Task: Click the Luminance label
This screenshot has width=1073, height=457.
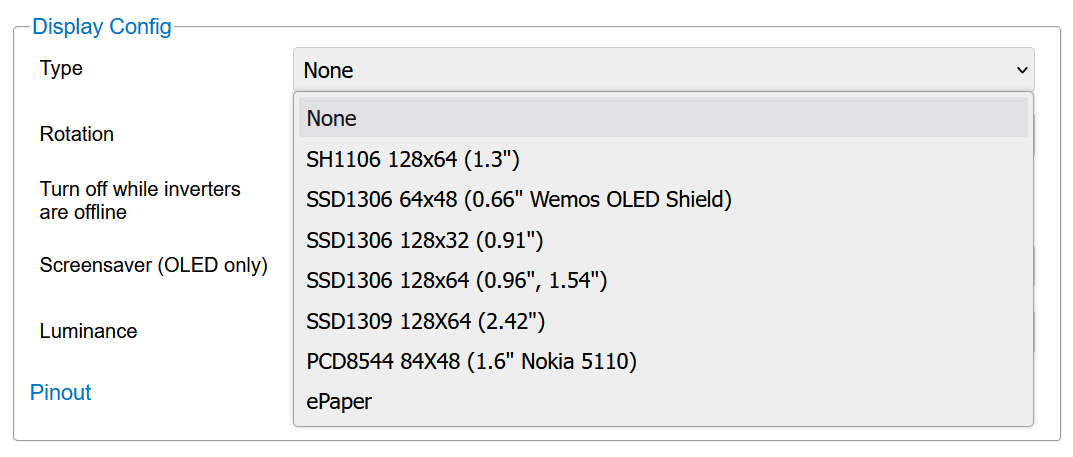Action: tap(88, 331)
